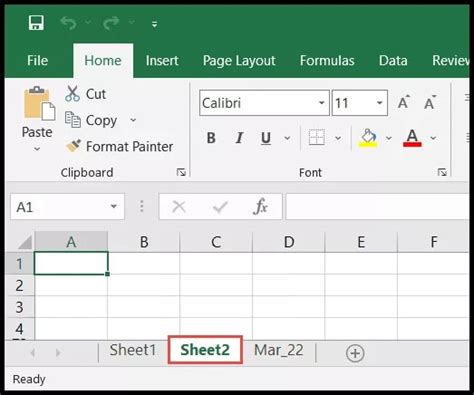Open the Name Box dropdown arrow
The image size is (474, 395).
pos(114,207)
